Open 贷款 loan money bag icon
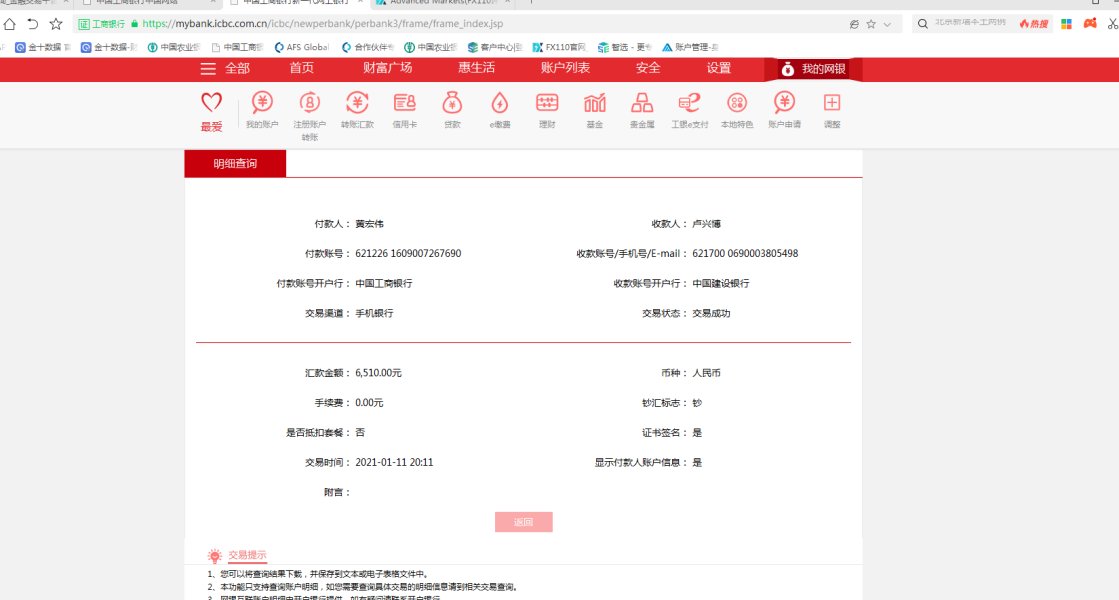 coord(452,103)
